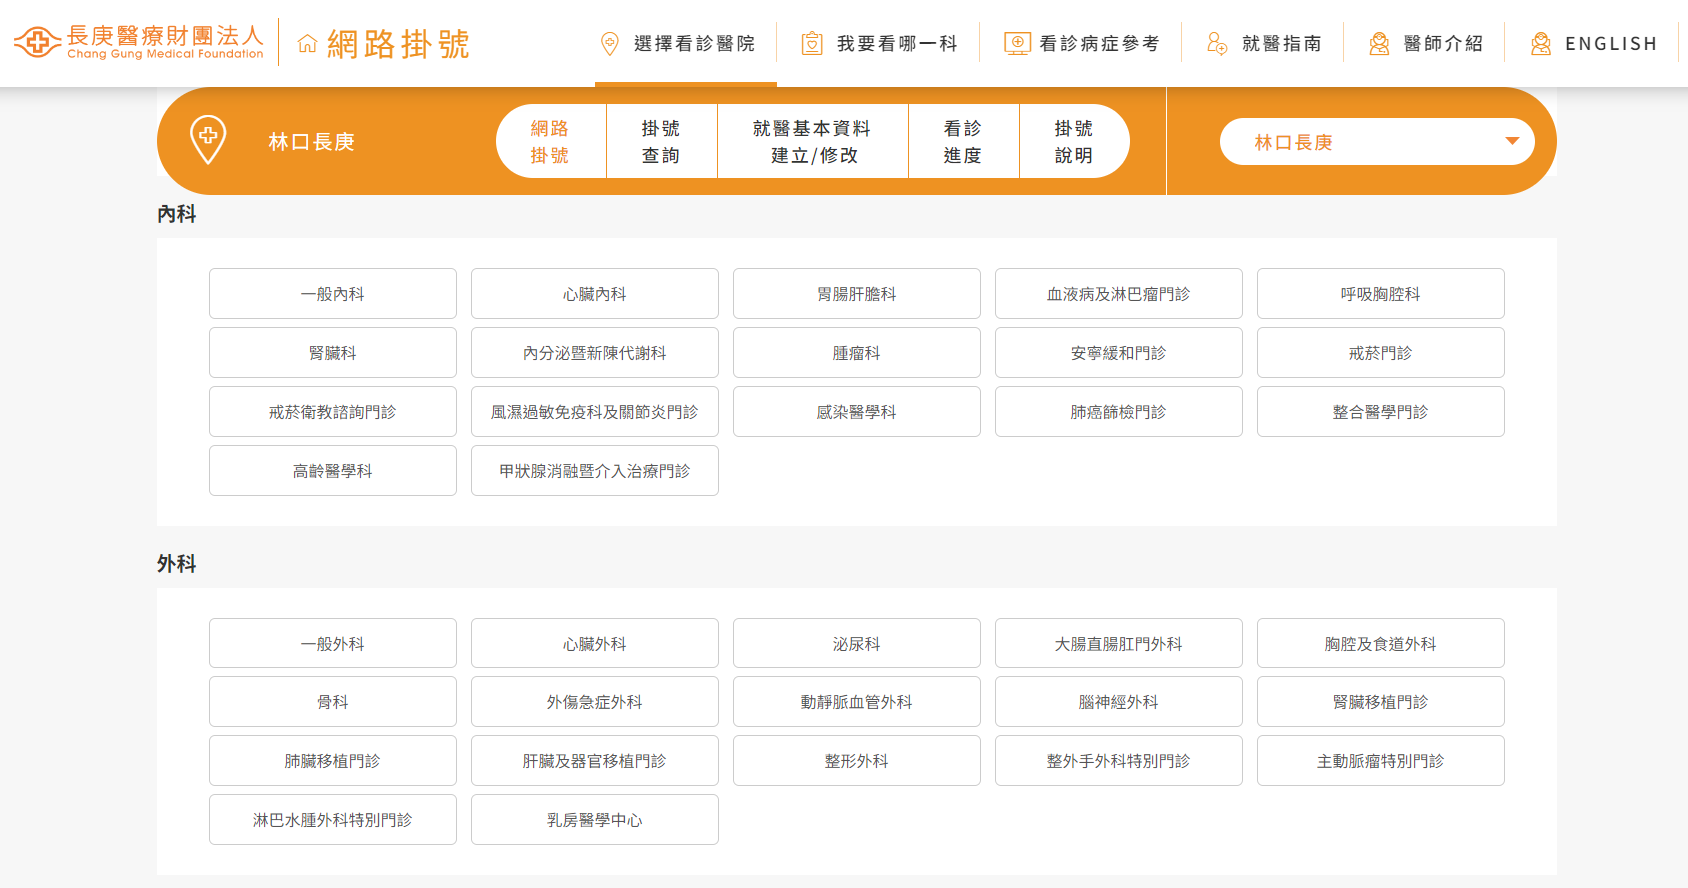The height and width of the screenshot is (888, 1688).
Task: Choose 胸腔及食道外科
Action: 1381,643
